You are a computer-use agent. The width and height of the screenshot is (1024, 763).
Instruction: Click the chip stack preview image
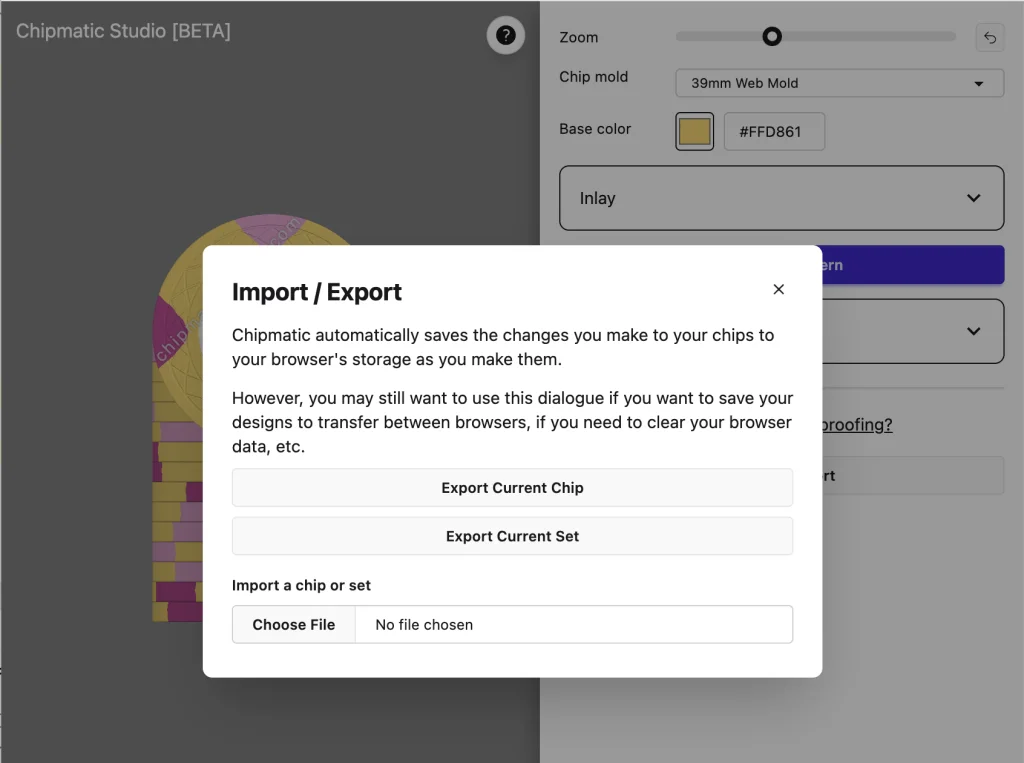(178, 418)
